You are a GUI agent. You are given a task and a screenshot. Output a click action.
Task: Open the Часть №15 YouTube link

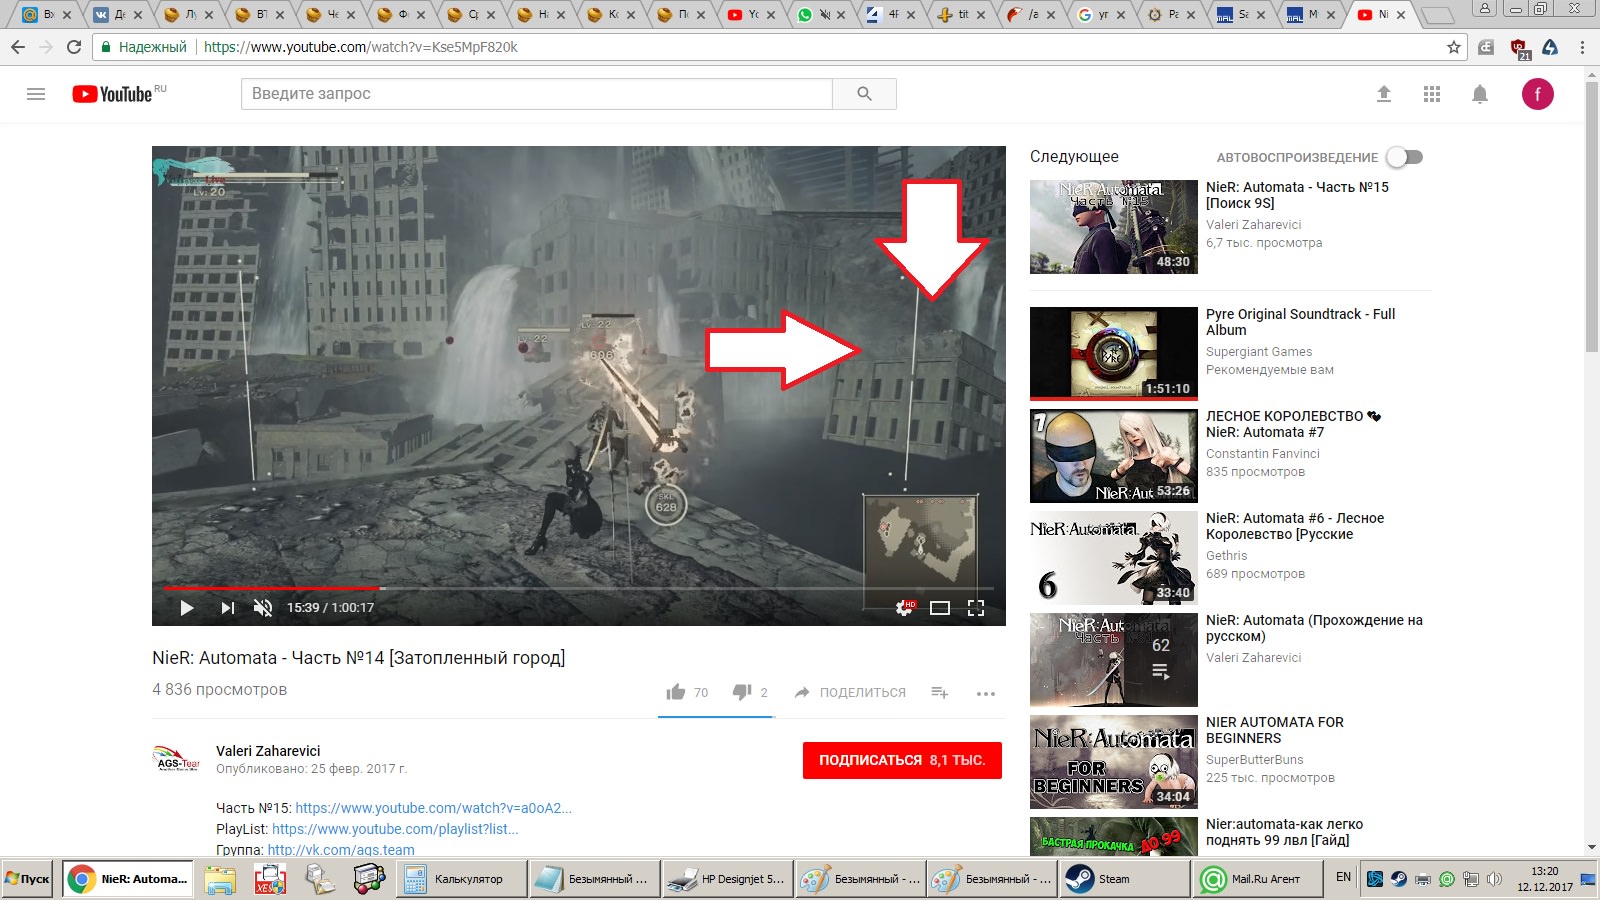coord(433,808)
